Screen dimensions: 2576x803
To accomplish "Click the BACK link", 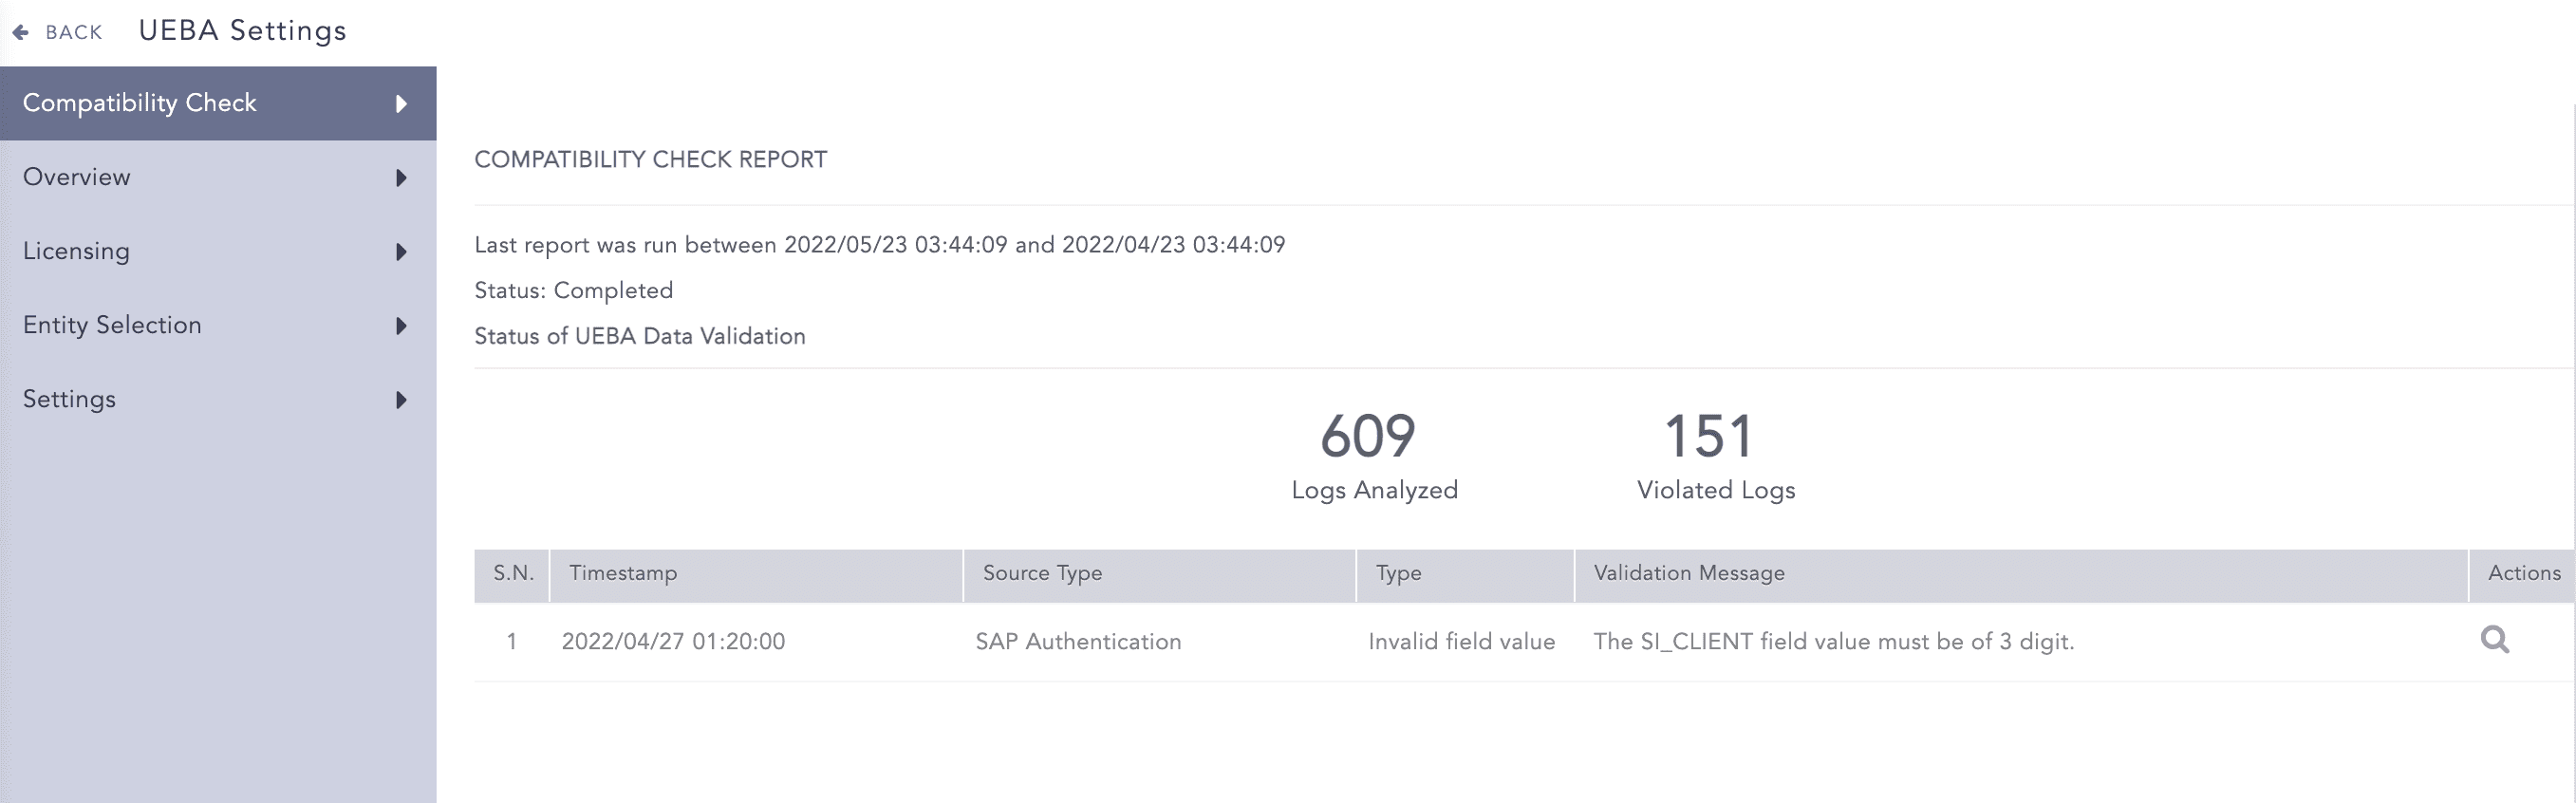I will pos(74,32).
